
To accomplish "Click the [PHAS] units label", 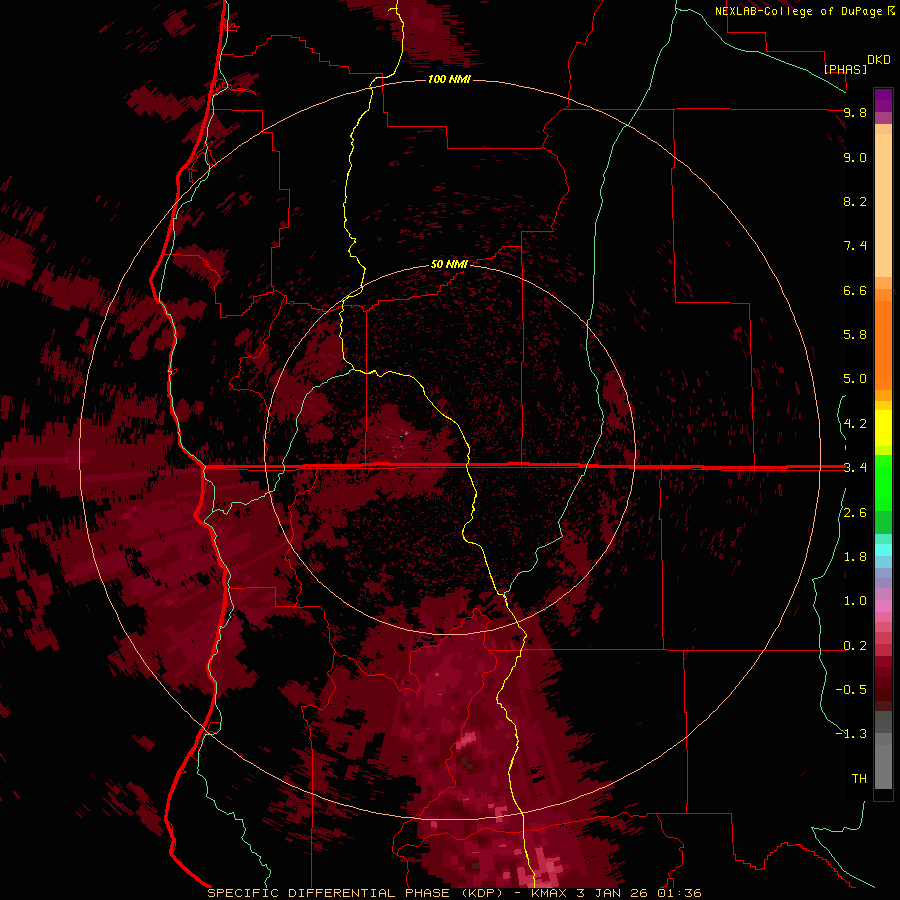I will [845, 69].
